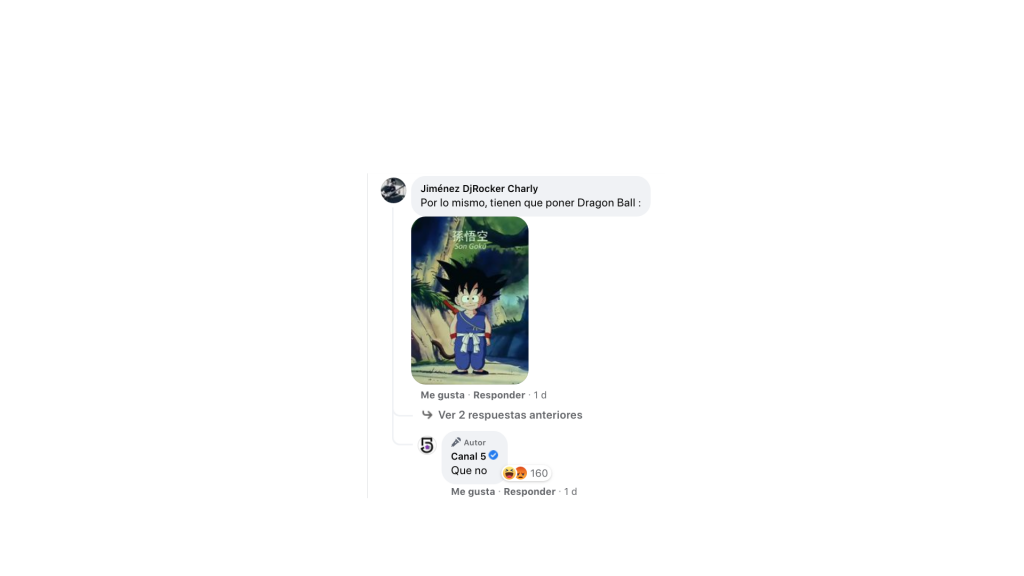Like Jiménez DjRocker Charly's comment via Me gusta
This screenshot has width=1024, height=576.
pyautogui.click(x=442, y=395)
